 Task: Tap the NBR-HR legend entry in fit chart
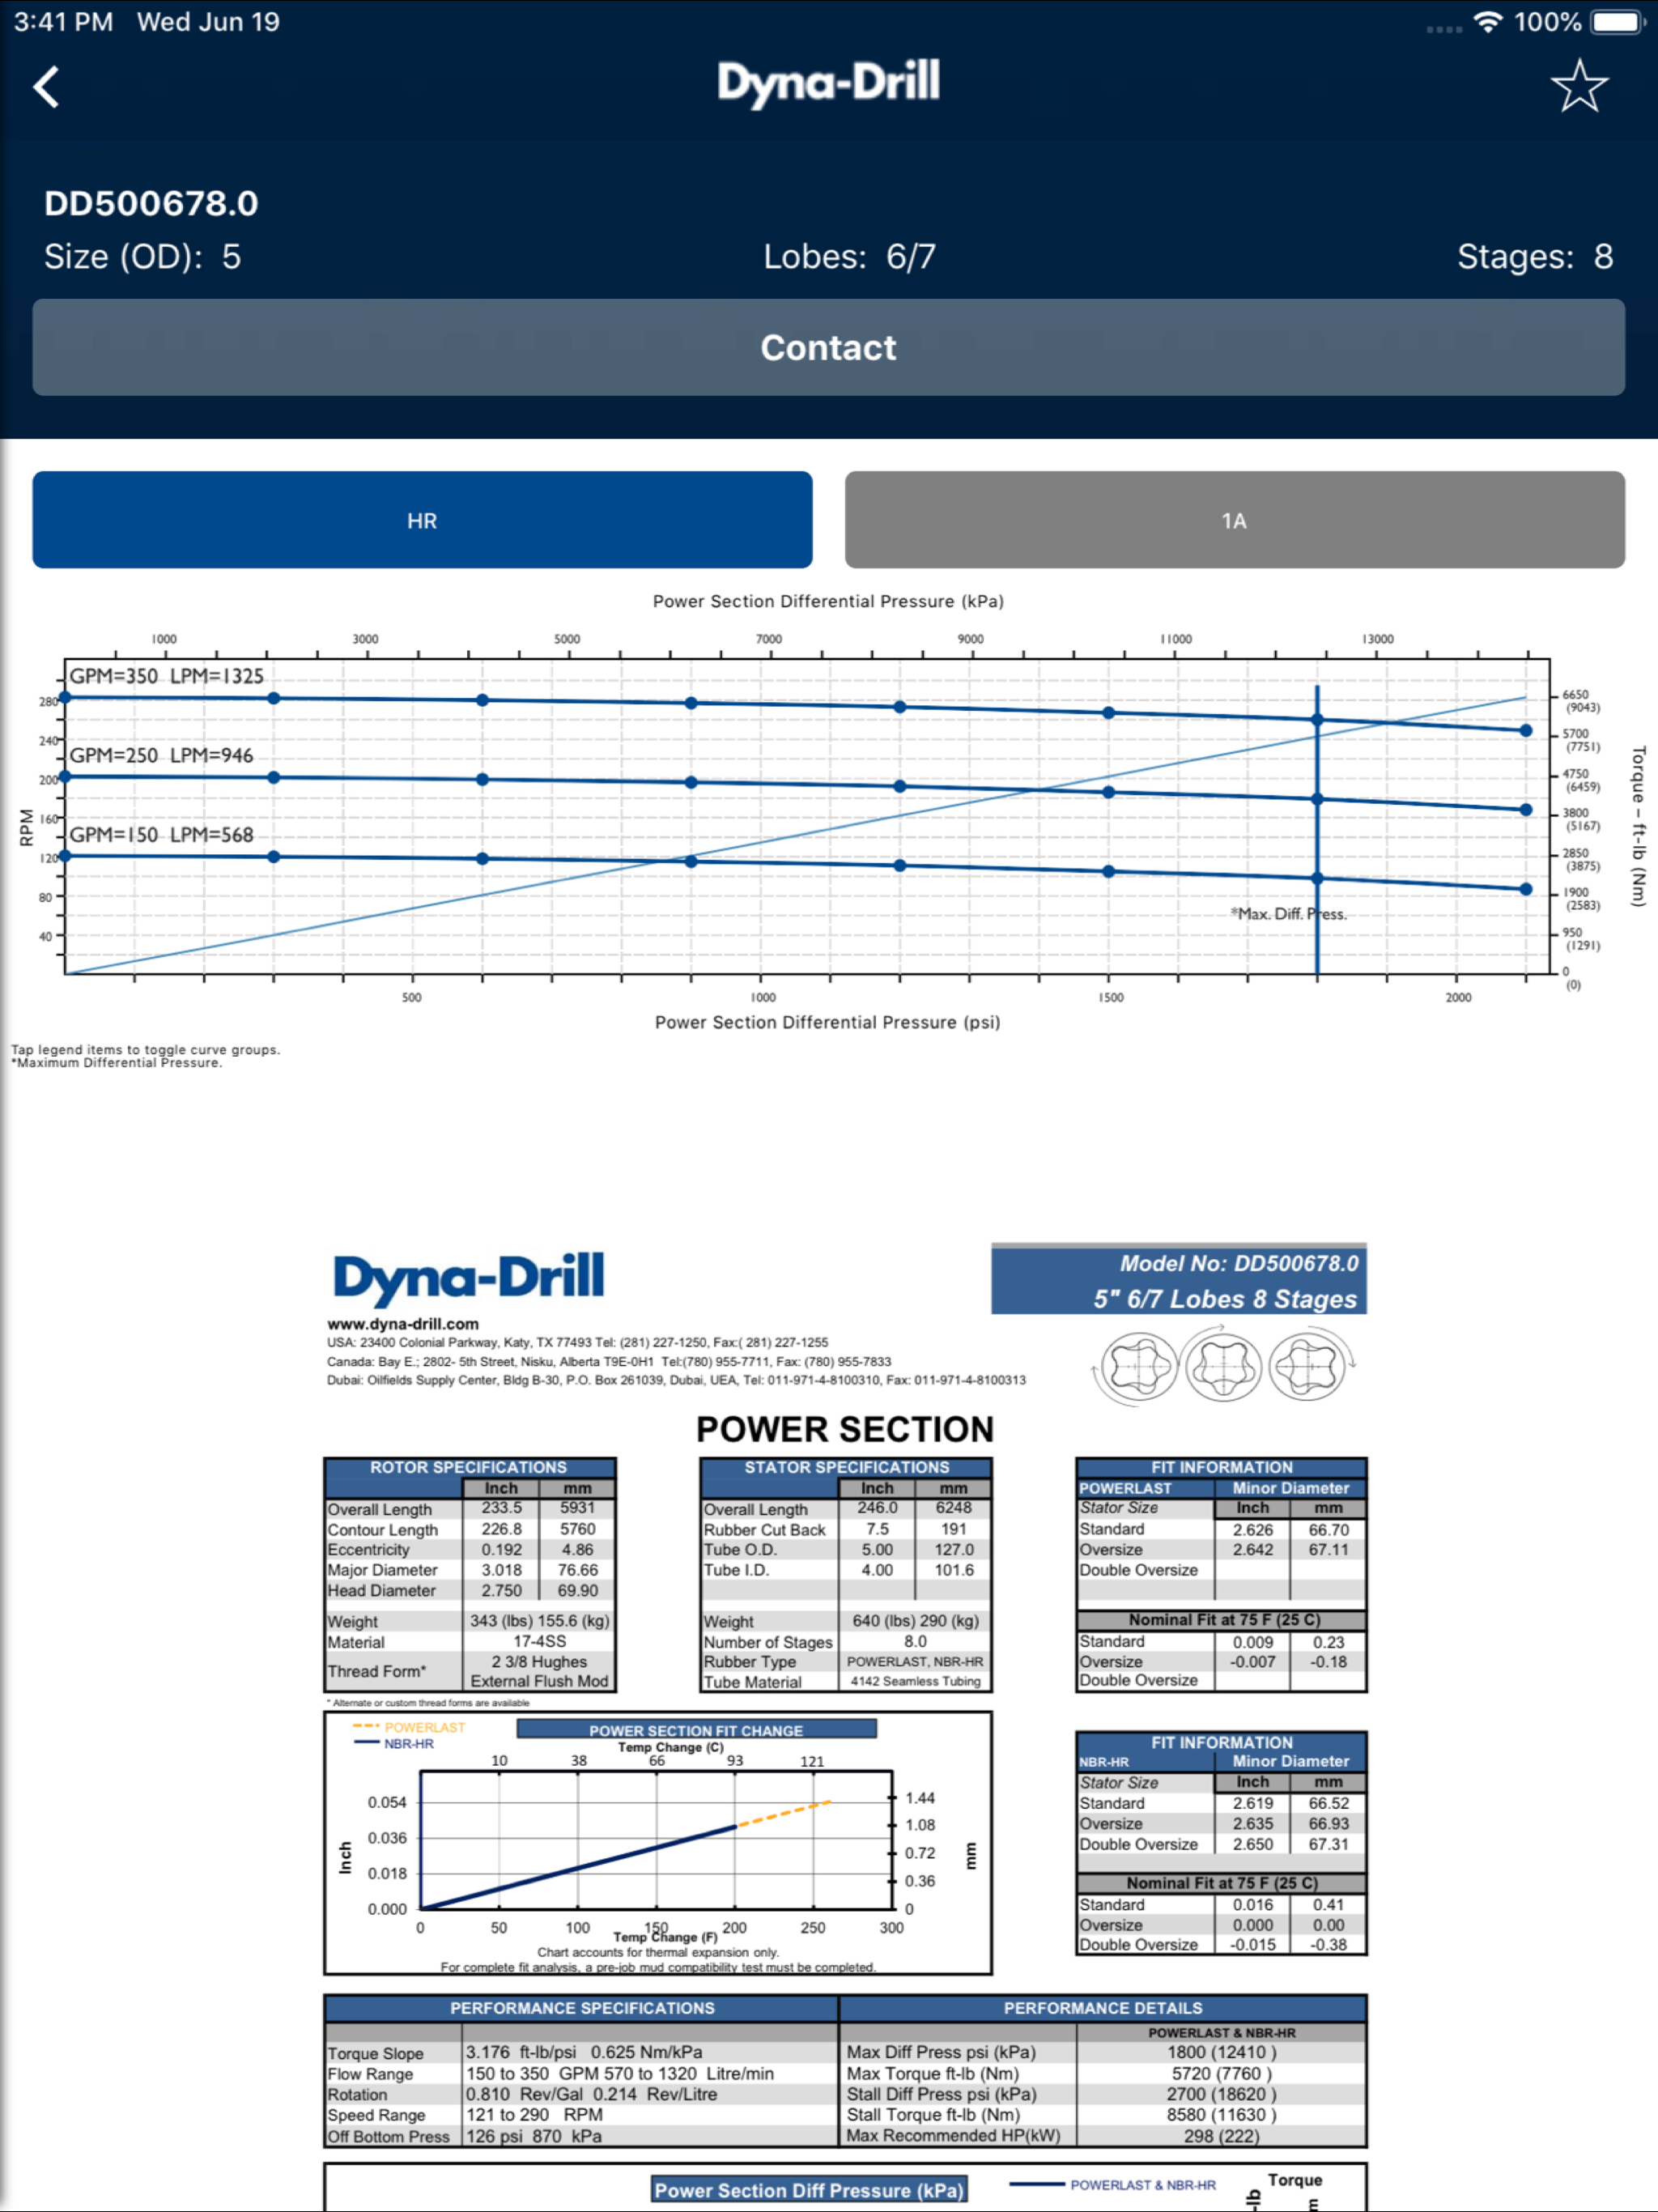coord(394,1743)
